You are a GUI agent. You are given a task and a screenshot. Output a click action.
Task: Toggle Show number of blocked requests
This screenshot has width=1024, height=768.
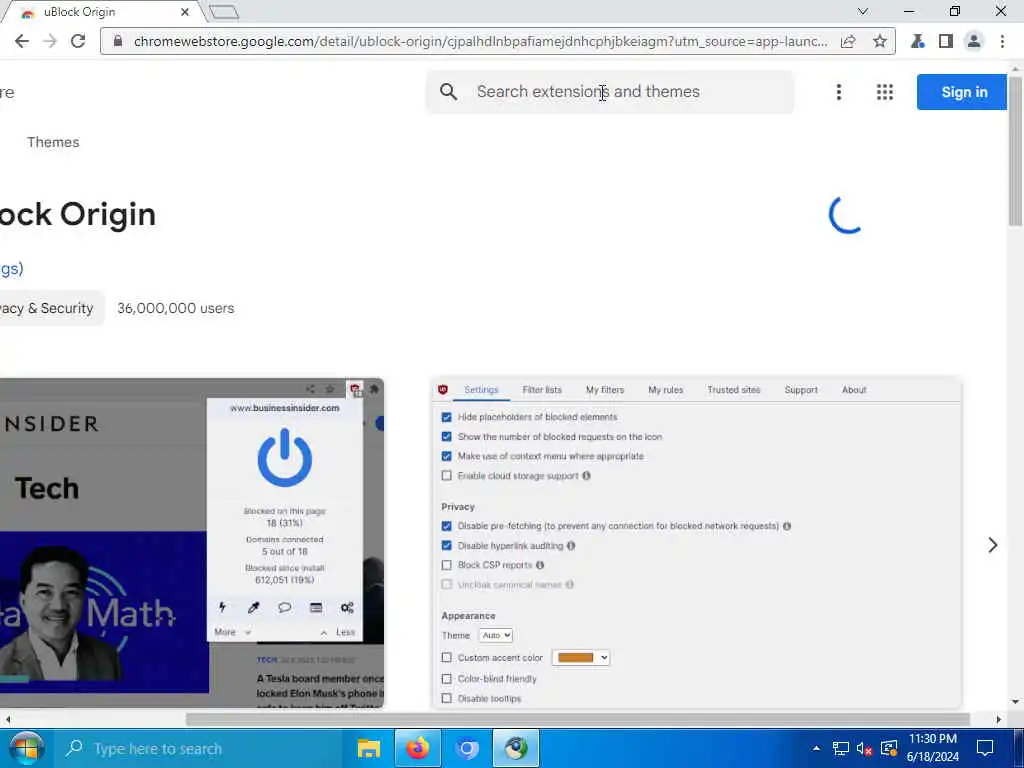click(447, 436)
